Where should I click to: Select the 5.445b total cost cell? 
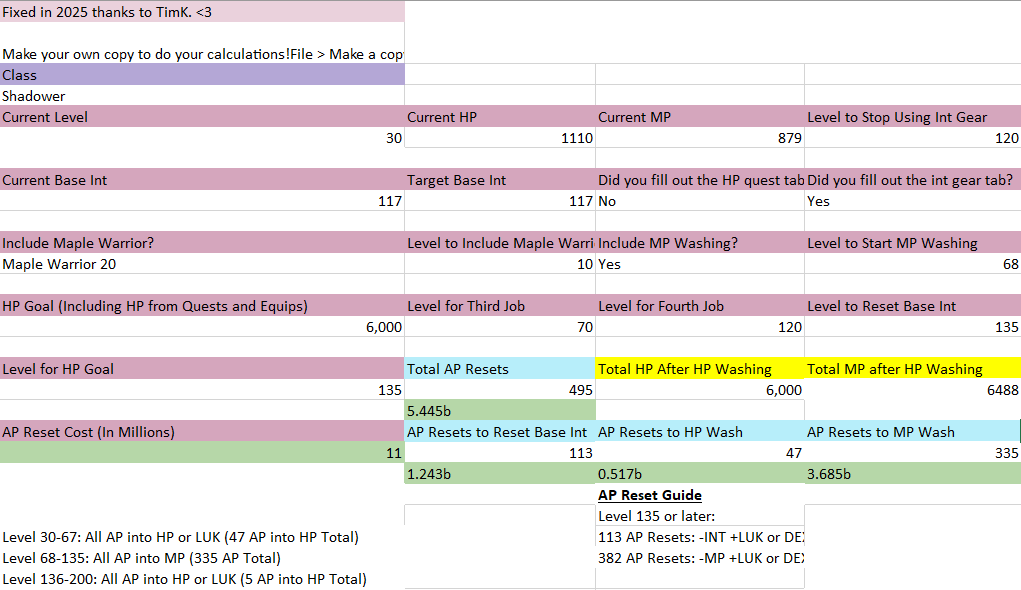click(x=499, y=410)
